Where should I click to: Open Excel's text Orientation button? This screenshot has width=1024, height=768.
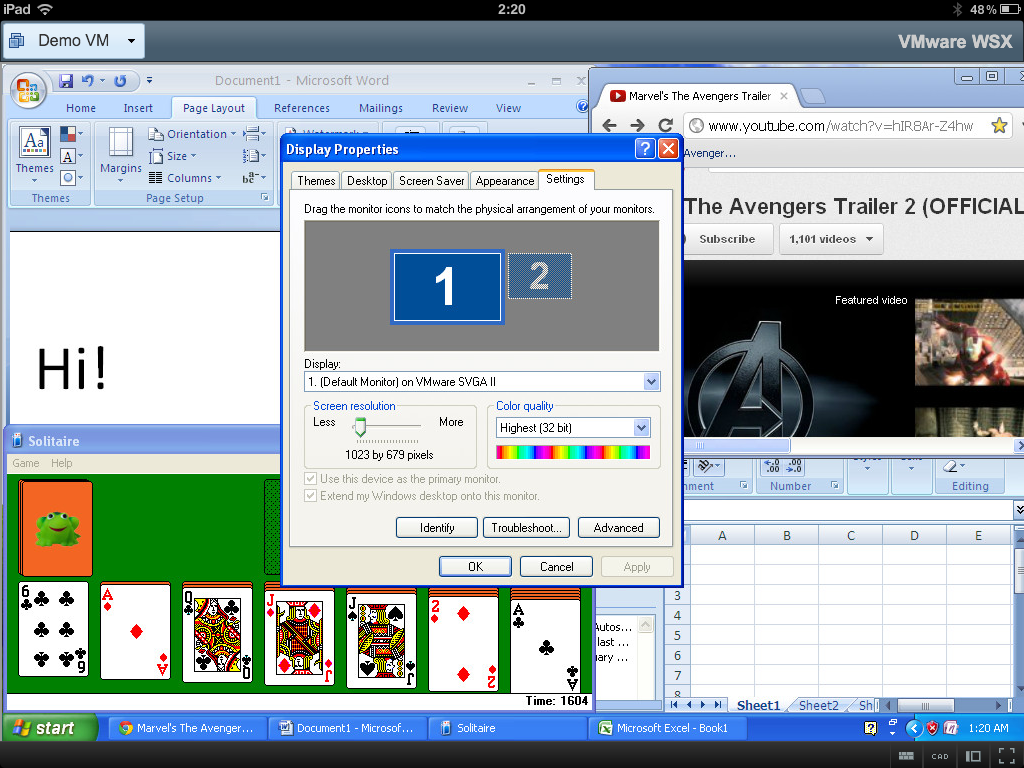click(709, 466)
